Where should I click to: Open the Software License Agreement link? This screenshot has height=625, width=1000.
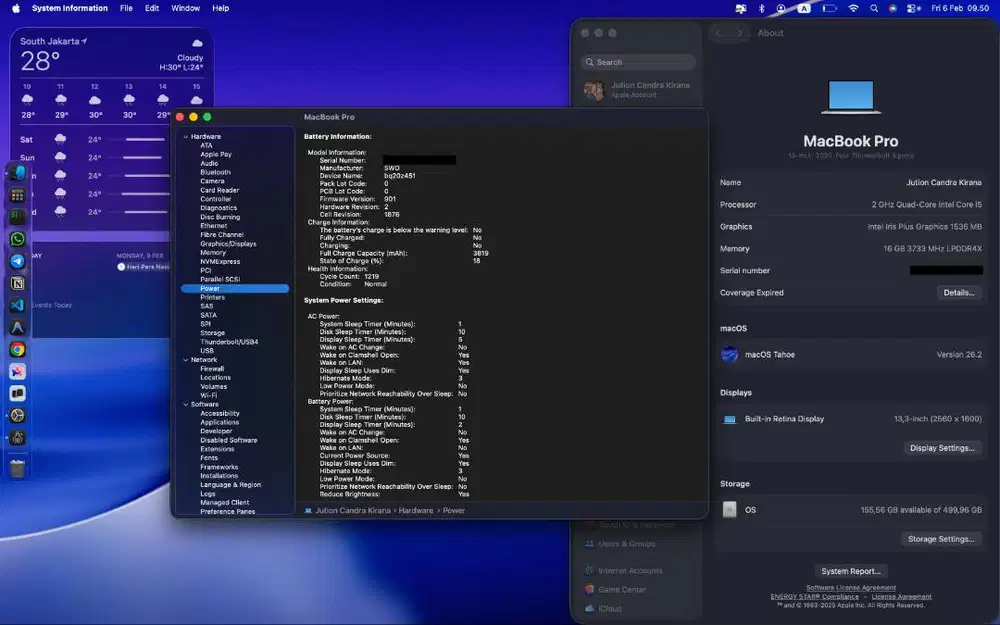pyautogui.click(x=851, y=587)
